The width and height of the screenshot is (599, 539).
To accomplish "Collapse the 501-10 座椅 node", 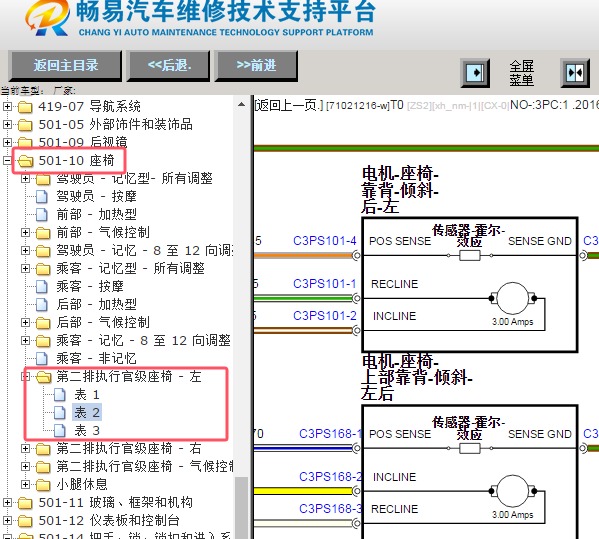I will (x=7, y=160).
